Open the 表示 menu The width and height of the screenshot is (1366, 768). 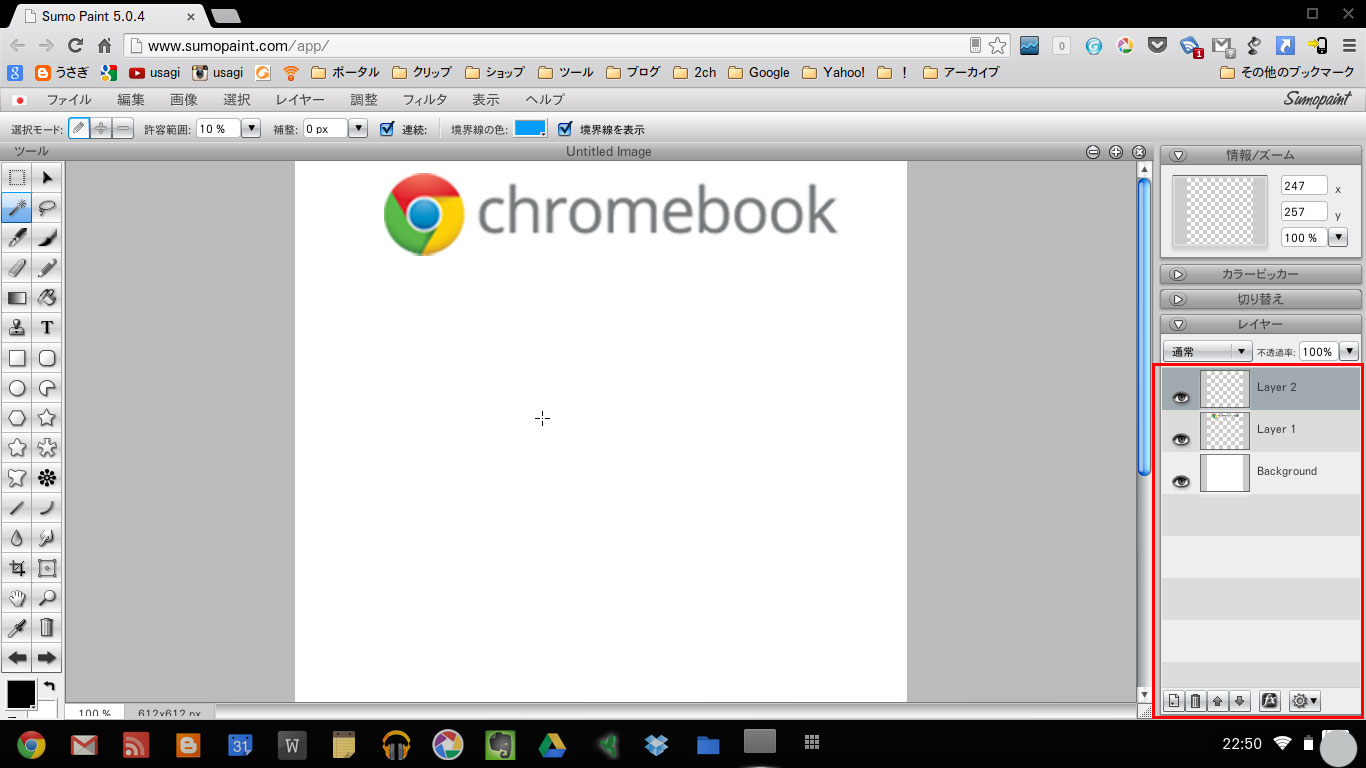coord(486,100)
